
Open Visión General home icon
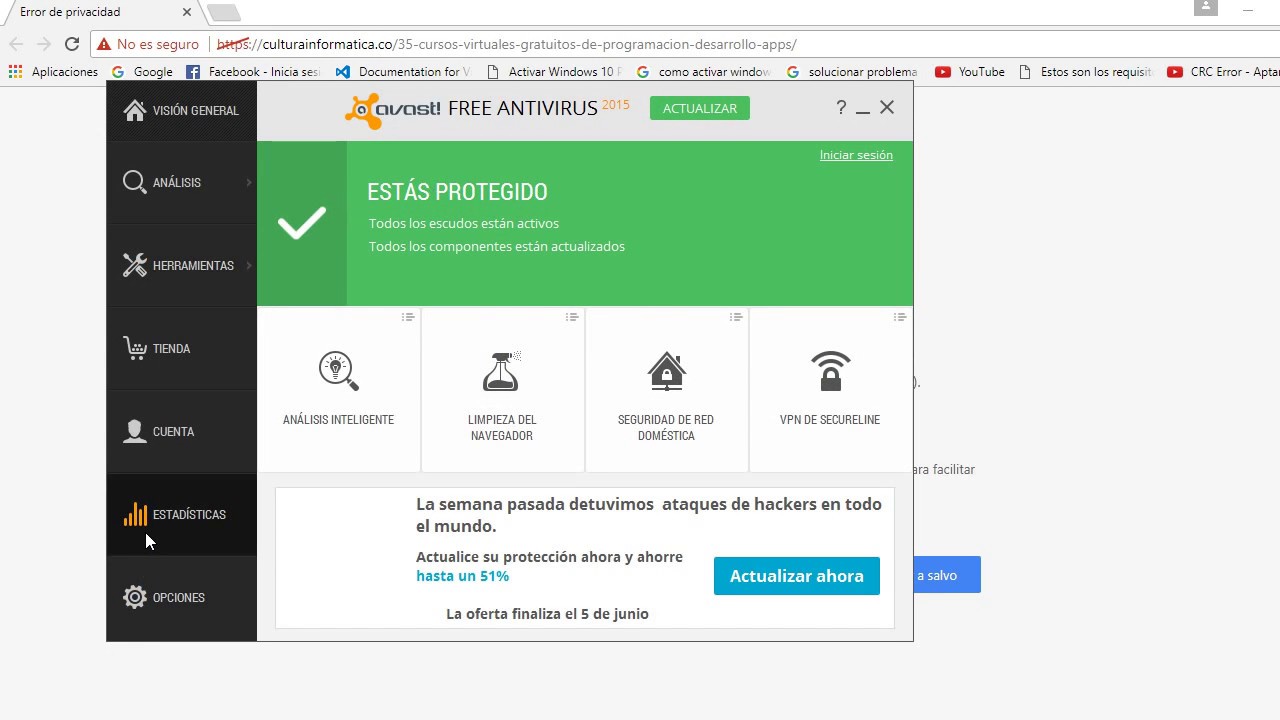coord(134,110)
